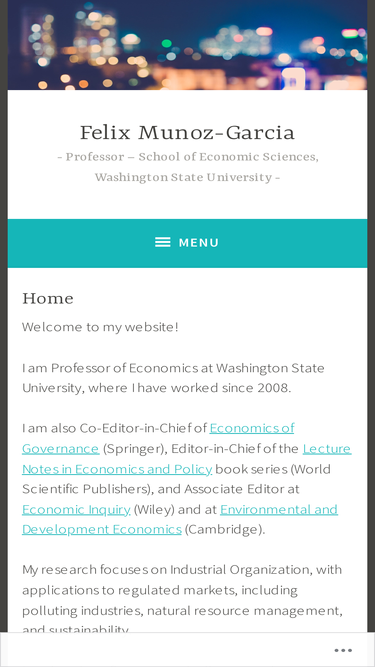The width and height of the screenshot is (375, 667).
Task: Select the Home page heading
Action: 48,298
